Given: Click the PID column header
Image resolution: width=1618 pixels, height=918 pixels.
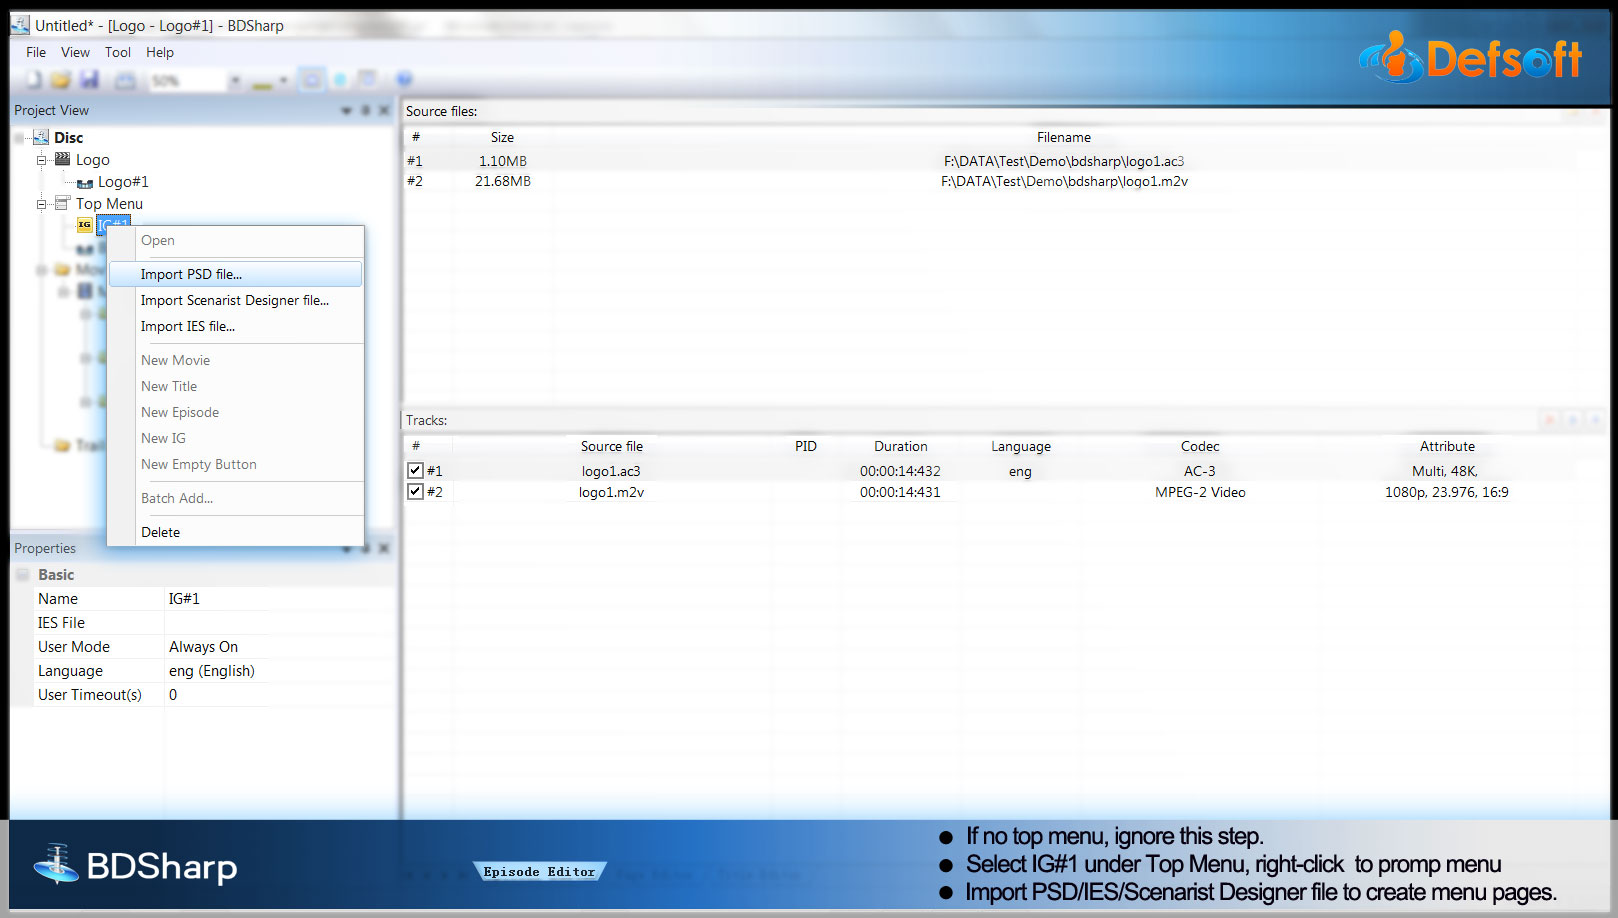Looking at the screenshot, I should point(805,446).
